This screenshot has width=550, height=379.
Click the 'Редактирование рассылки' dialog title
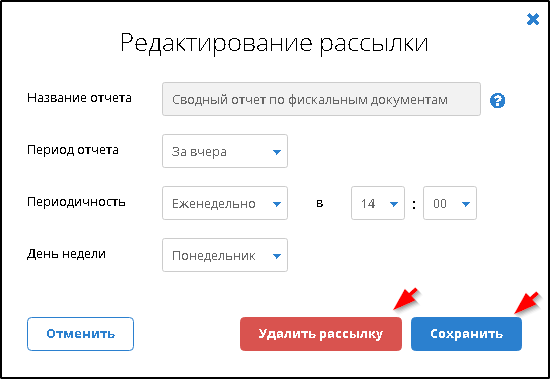tap(274, 44)
